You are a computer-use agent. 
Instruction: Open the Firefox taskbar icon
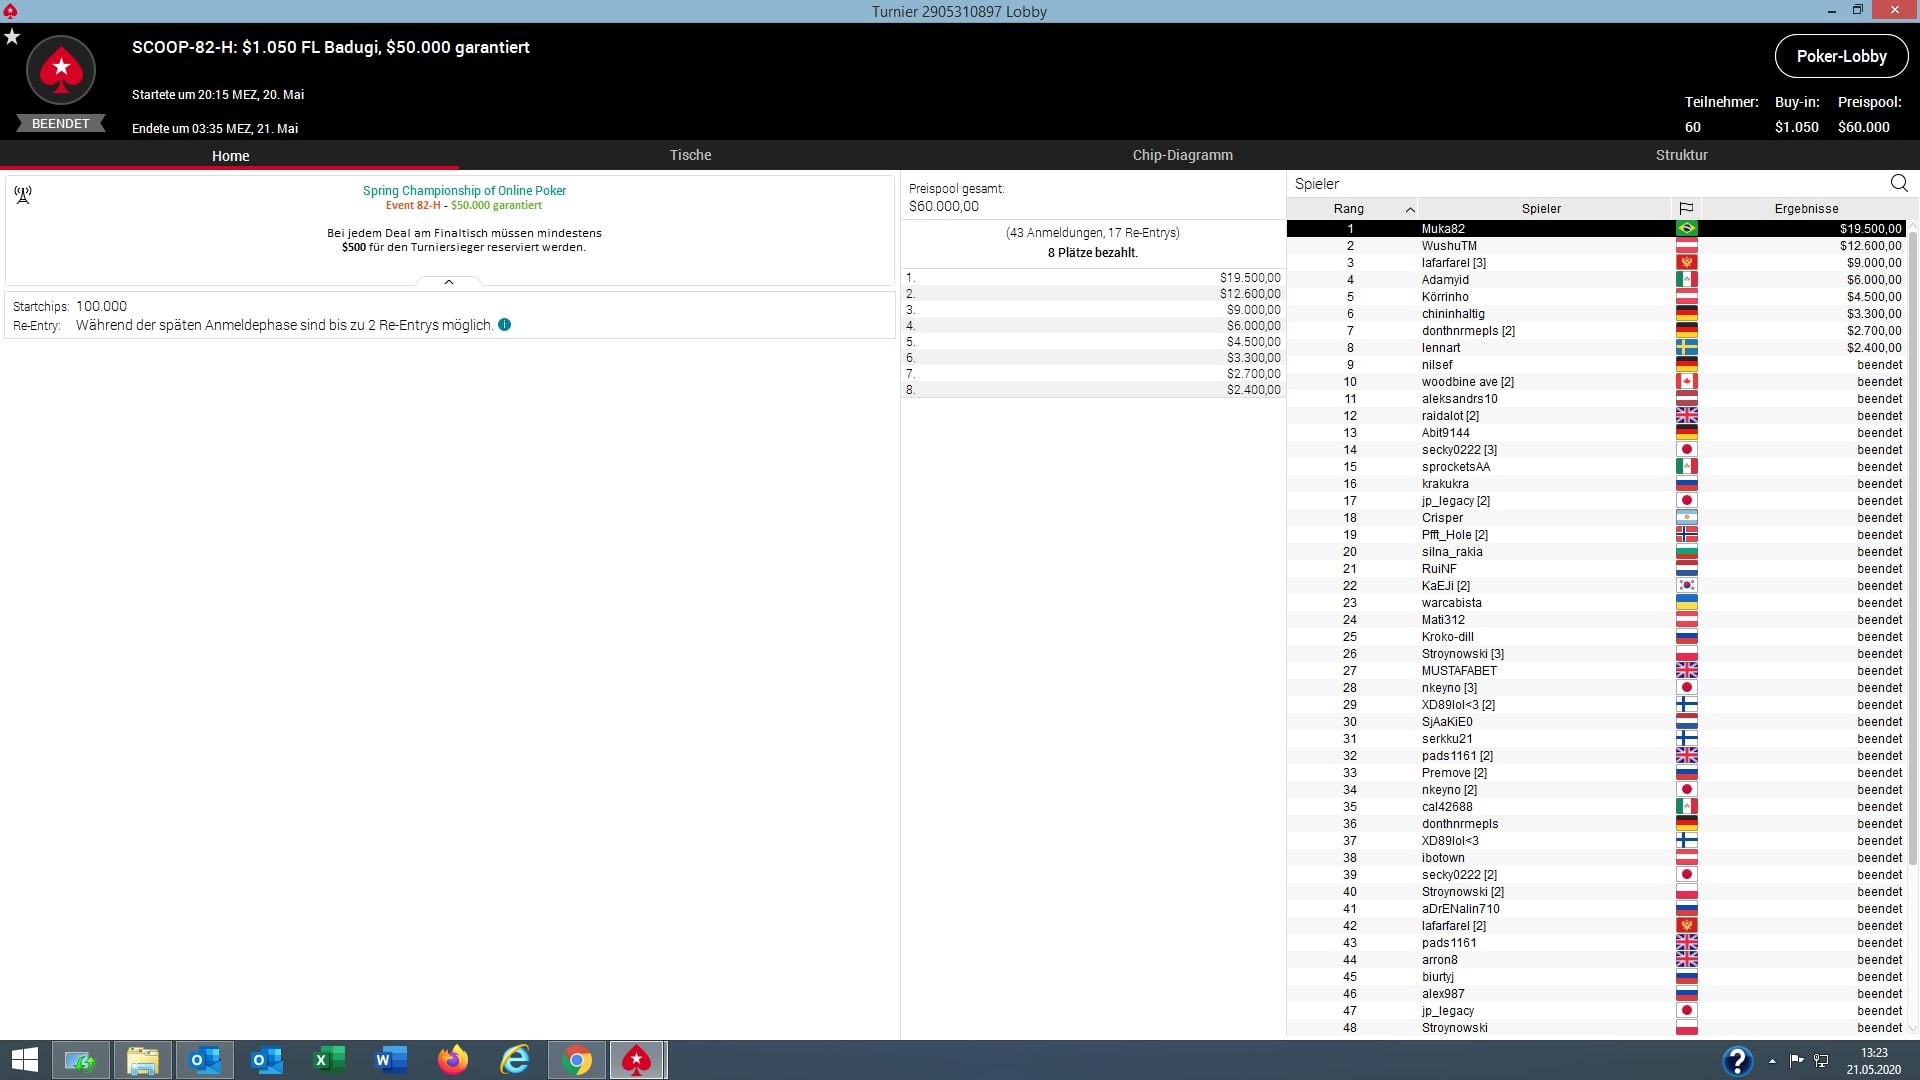click(x=453, y=1060)
